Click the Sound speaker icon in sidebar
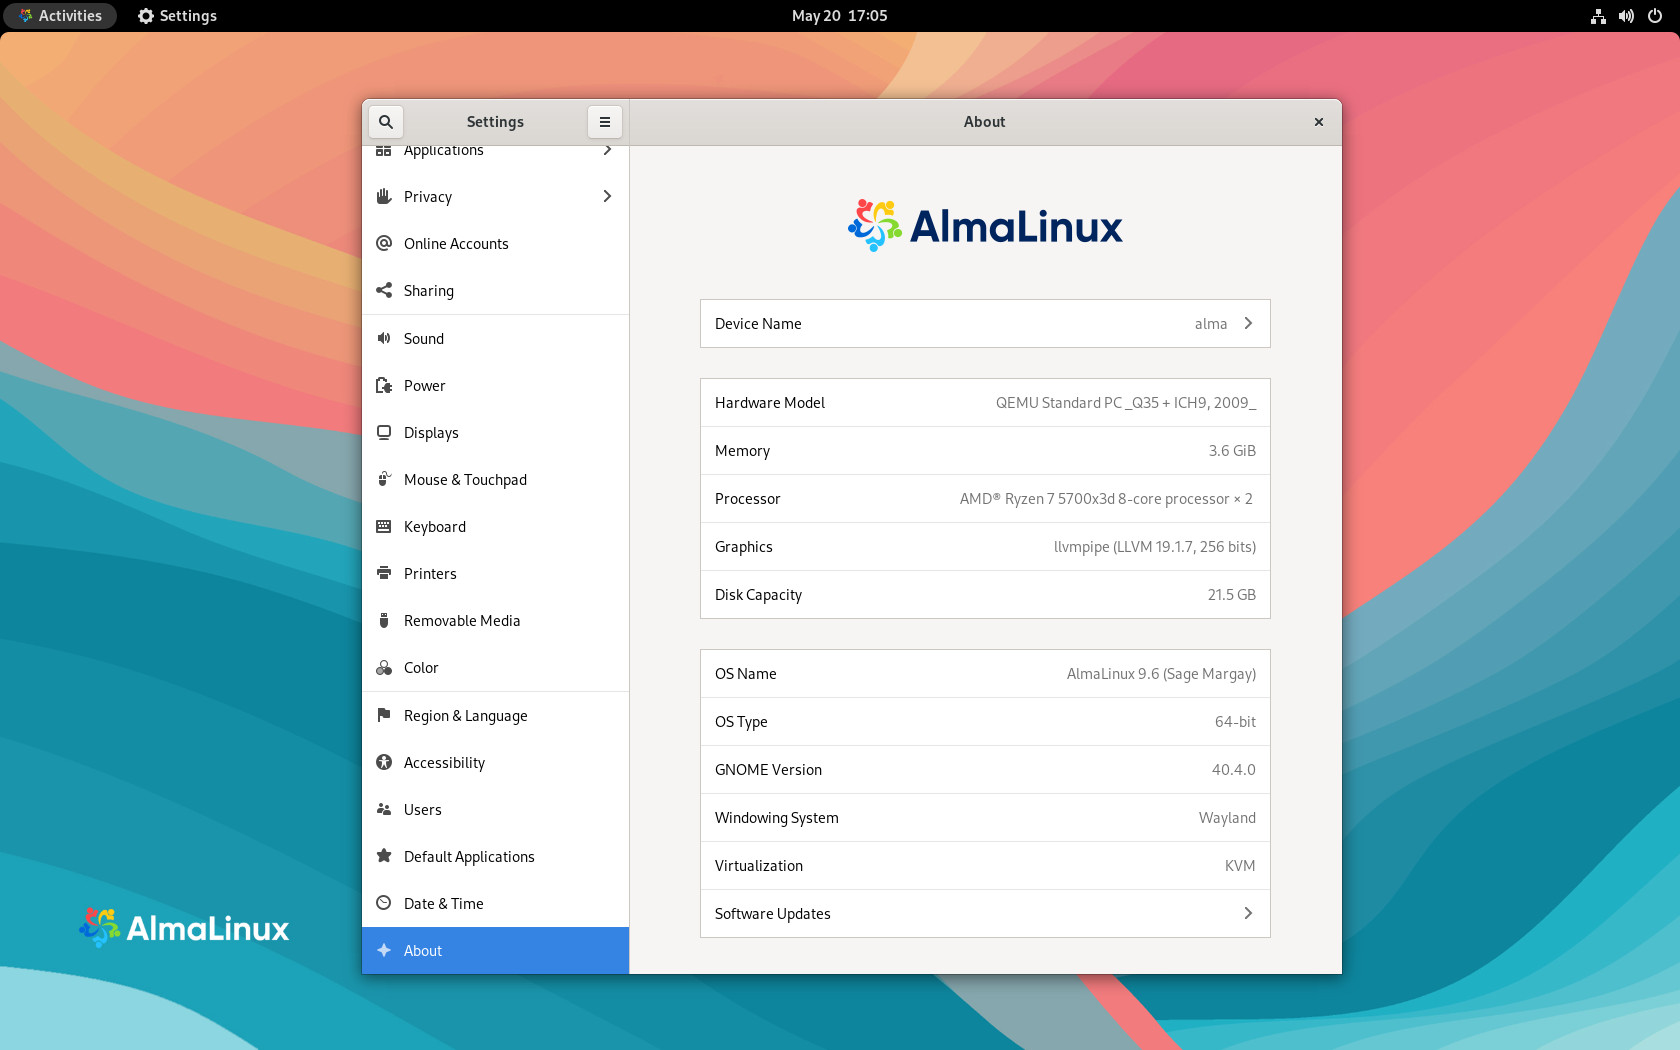 [x=384, y=338]
